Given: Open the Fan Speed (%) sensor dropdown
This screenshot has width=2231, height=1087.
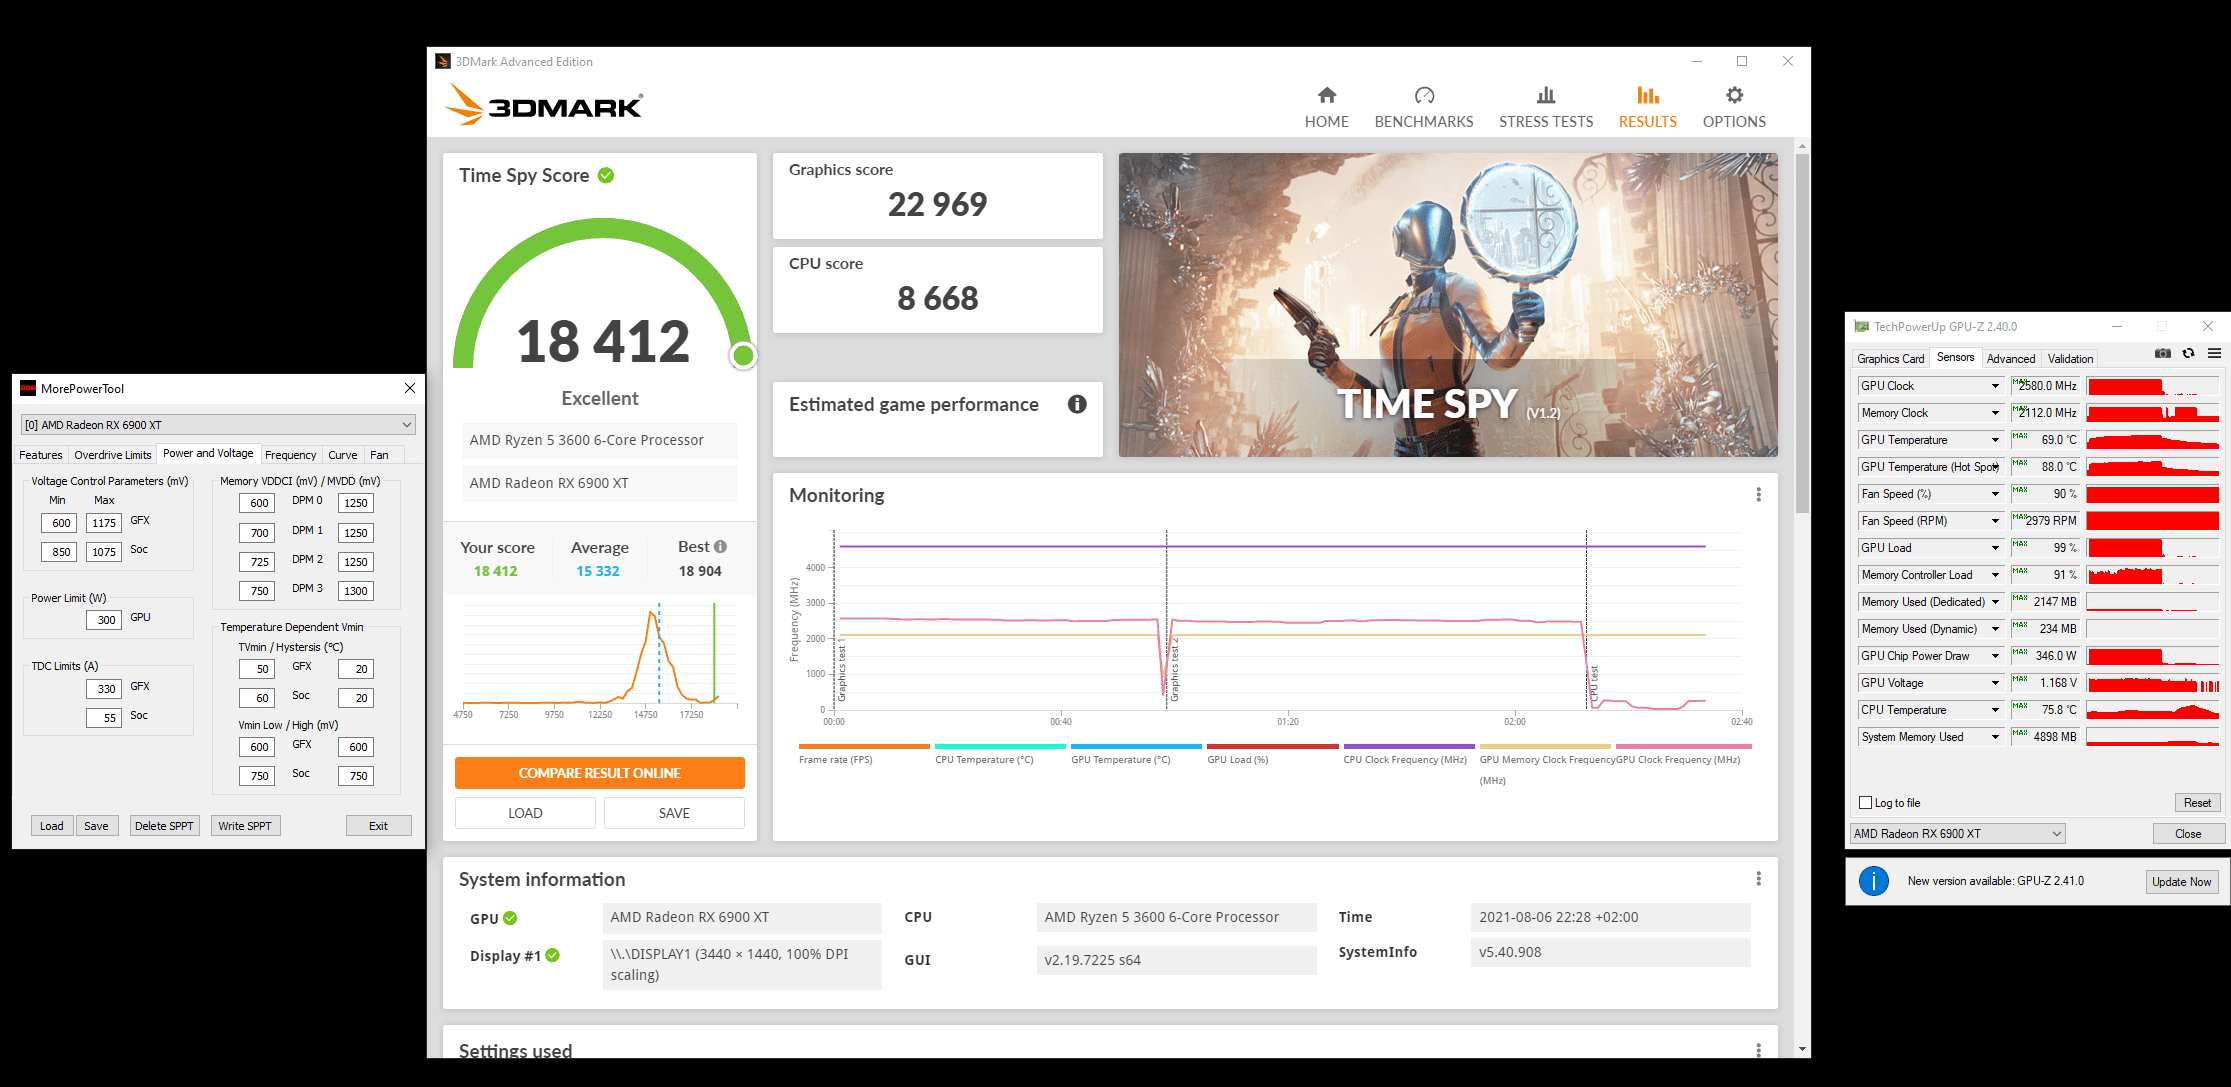Looking at the screenshot, I should pos(1994,494).
